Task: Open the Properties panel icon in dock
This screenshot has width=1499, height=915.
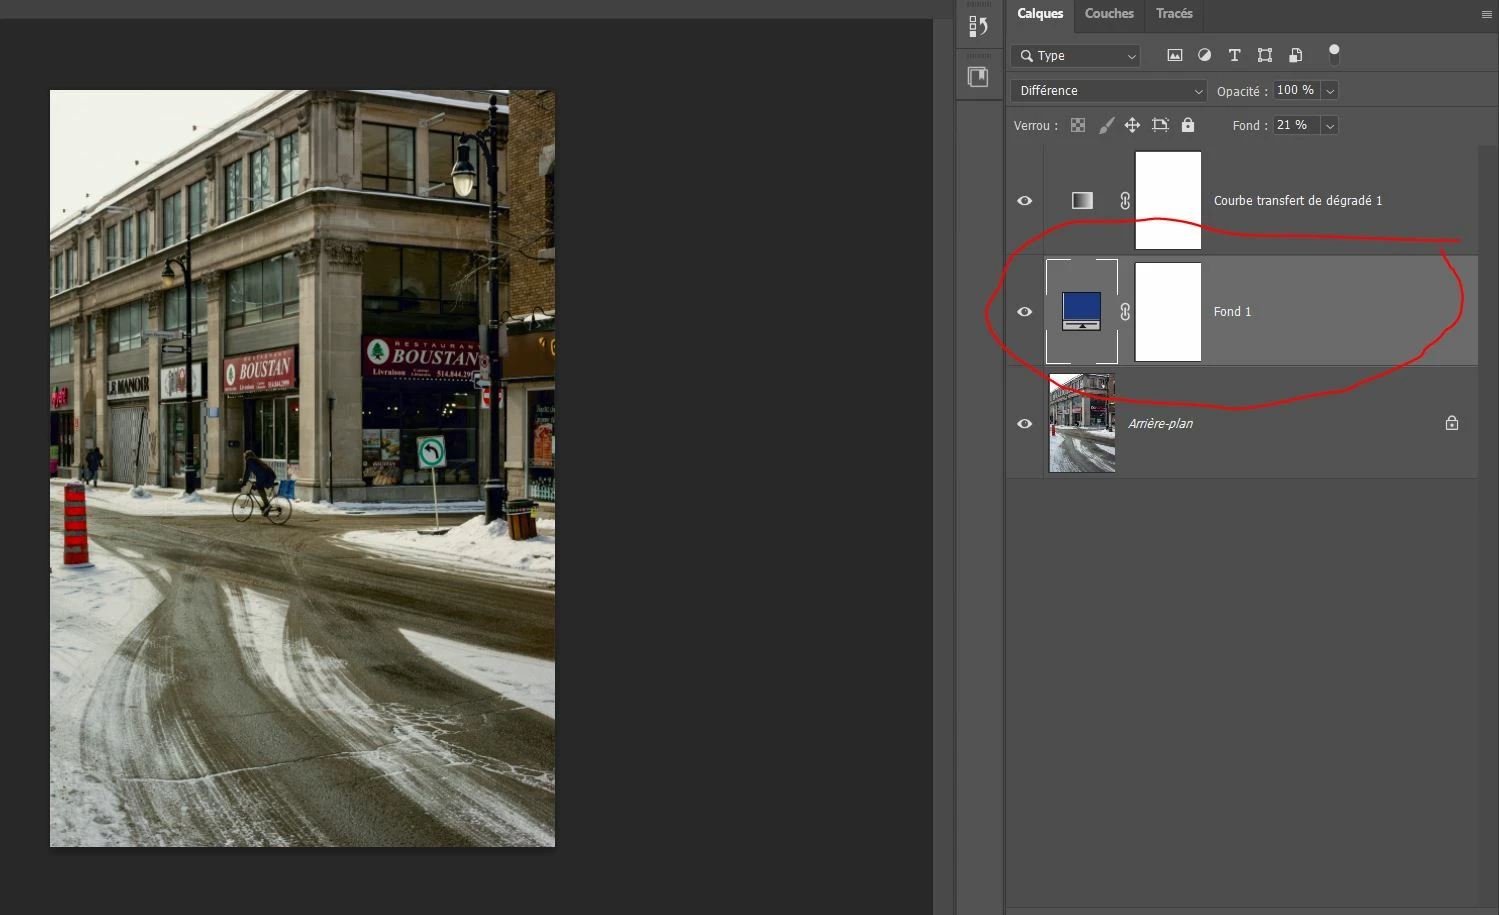Action: point(978,77)
